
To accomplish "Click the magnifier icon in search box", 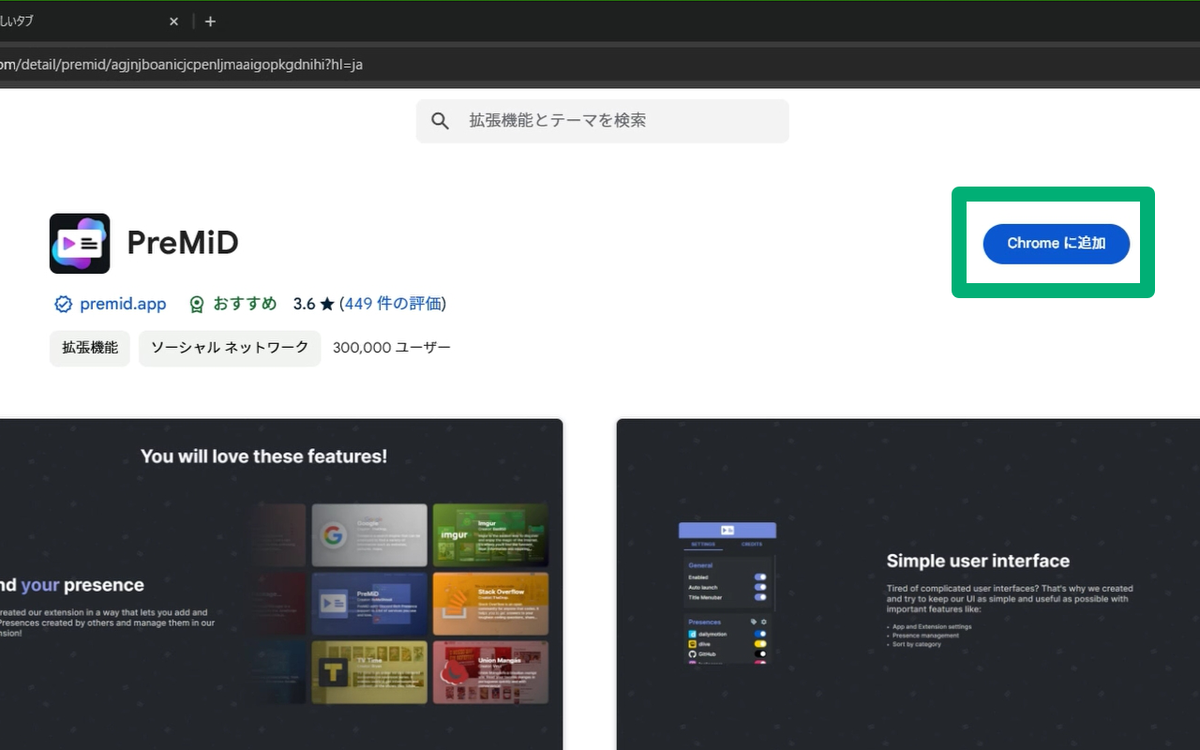I will tap(440, 121).
